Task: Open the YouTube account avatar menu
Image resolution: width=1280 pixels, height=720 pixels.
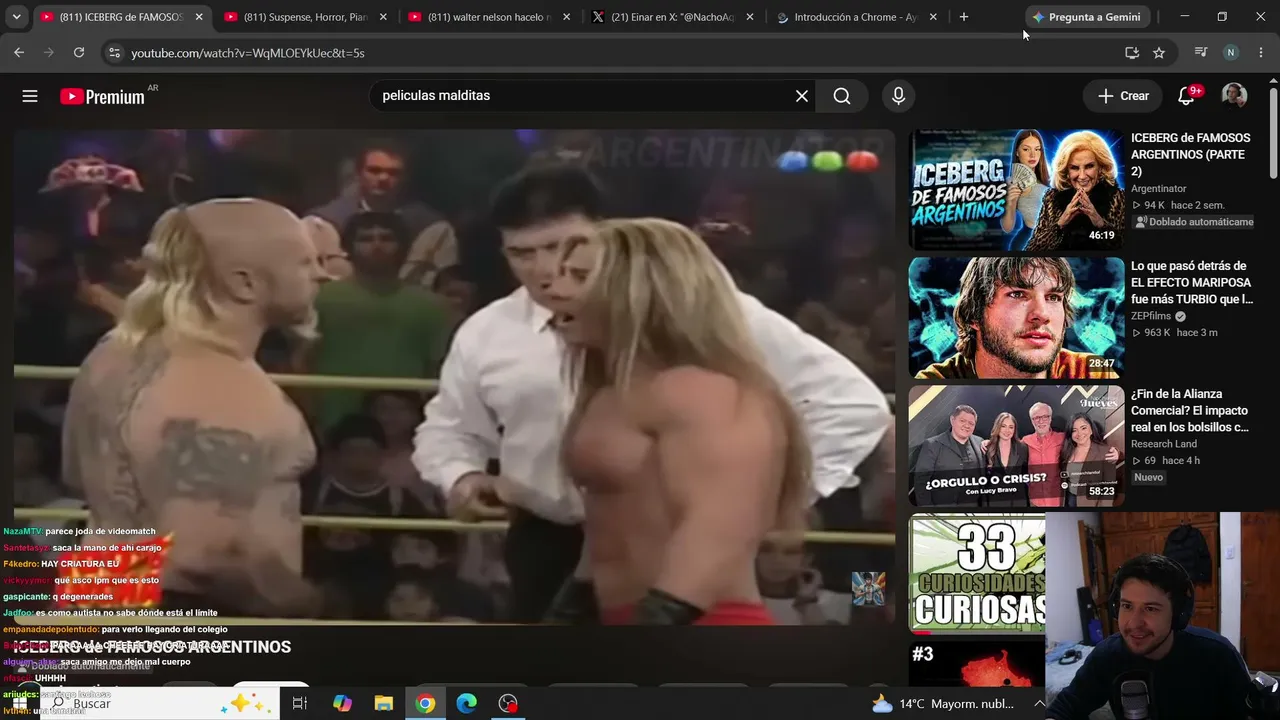Action: click(1234, 96)
